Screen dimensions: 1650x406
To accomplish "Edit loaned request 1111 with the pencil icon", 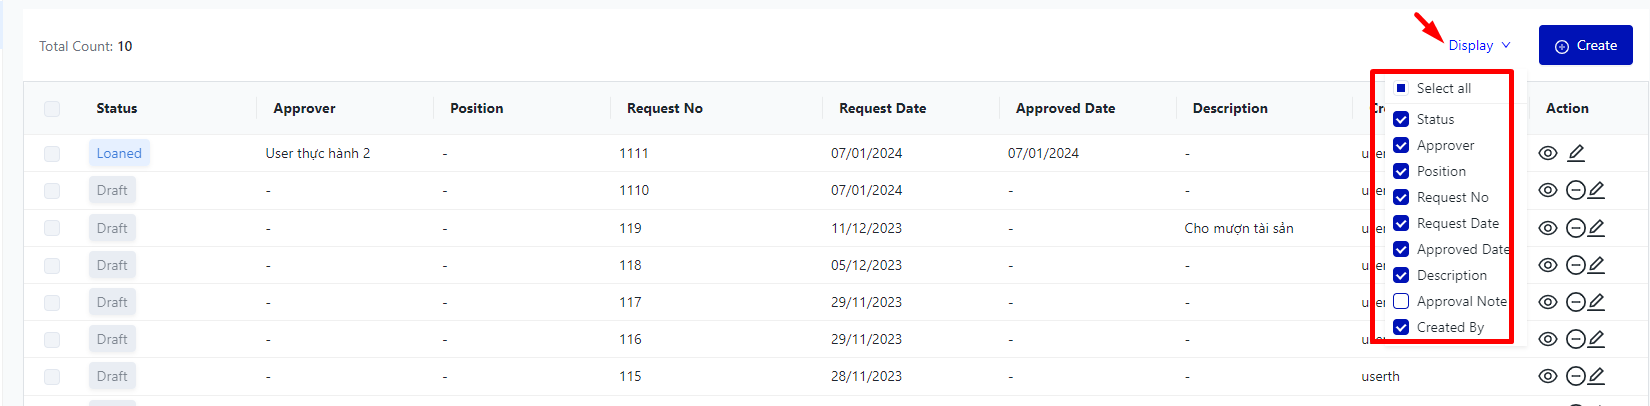I will coord(1576,153).
